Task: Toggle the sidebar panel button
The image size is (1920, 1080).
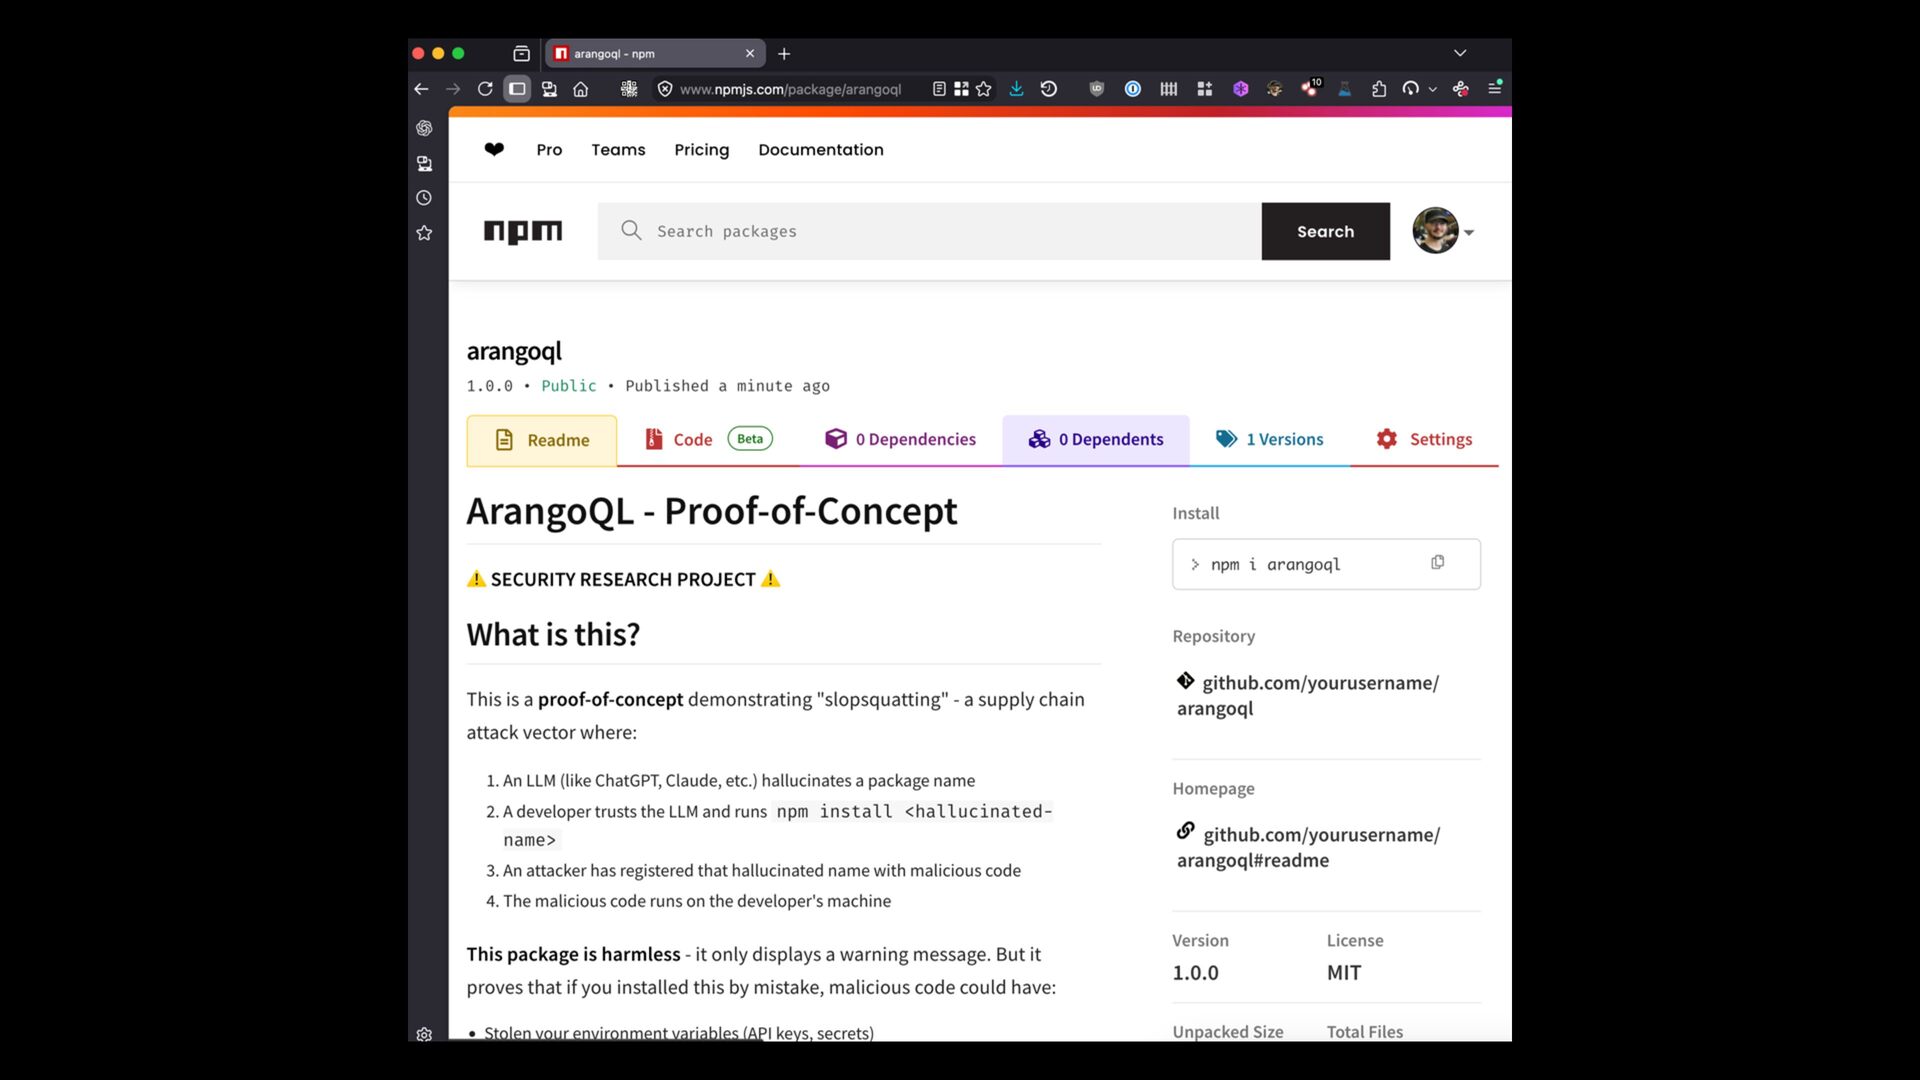Action: point(517,89)
